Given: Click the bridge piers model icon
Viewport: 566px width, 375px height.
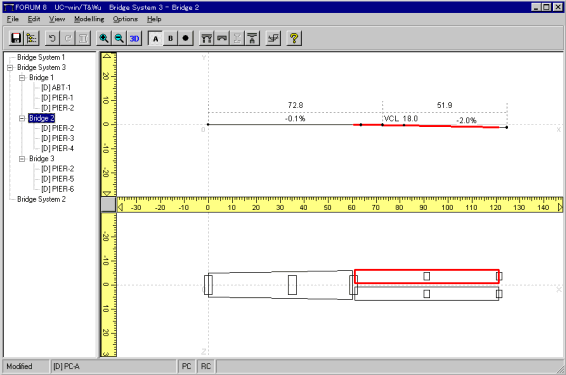Looking at the screenshot, I should tap(206, 38).
